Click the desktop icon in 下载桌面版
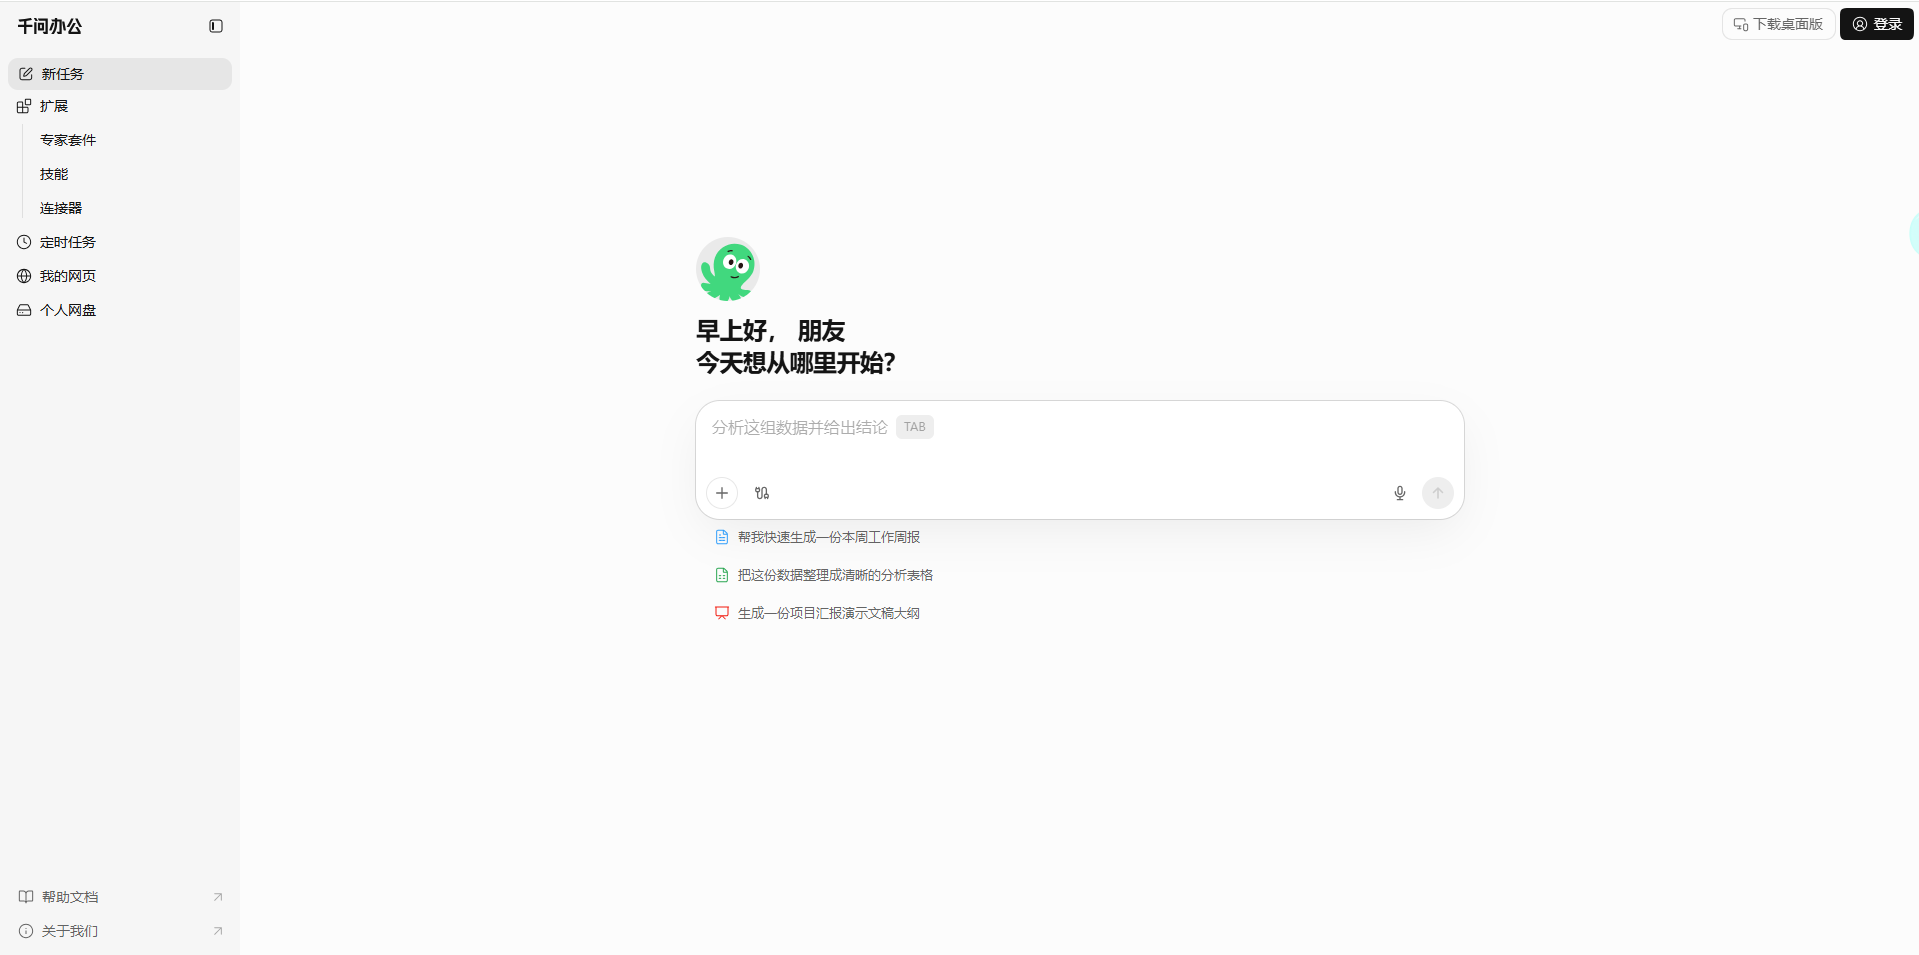 tap(1741, 24)
